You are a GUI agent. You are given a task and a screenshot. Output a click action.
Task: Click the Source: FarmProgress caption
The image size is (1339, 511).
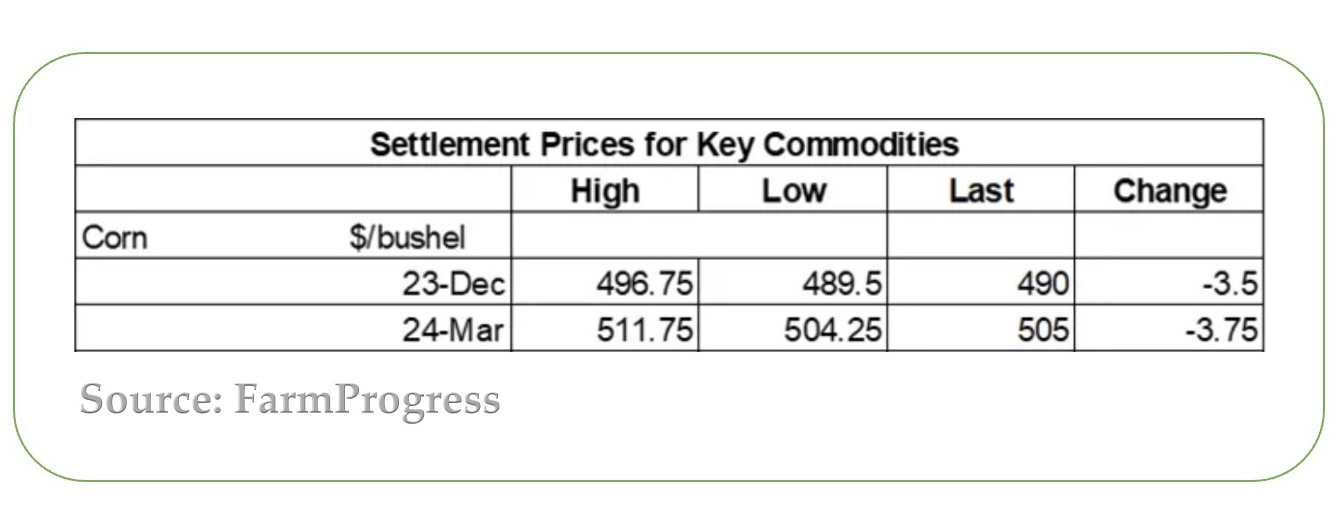[290, 400]
